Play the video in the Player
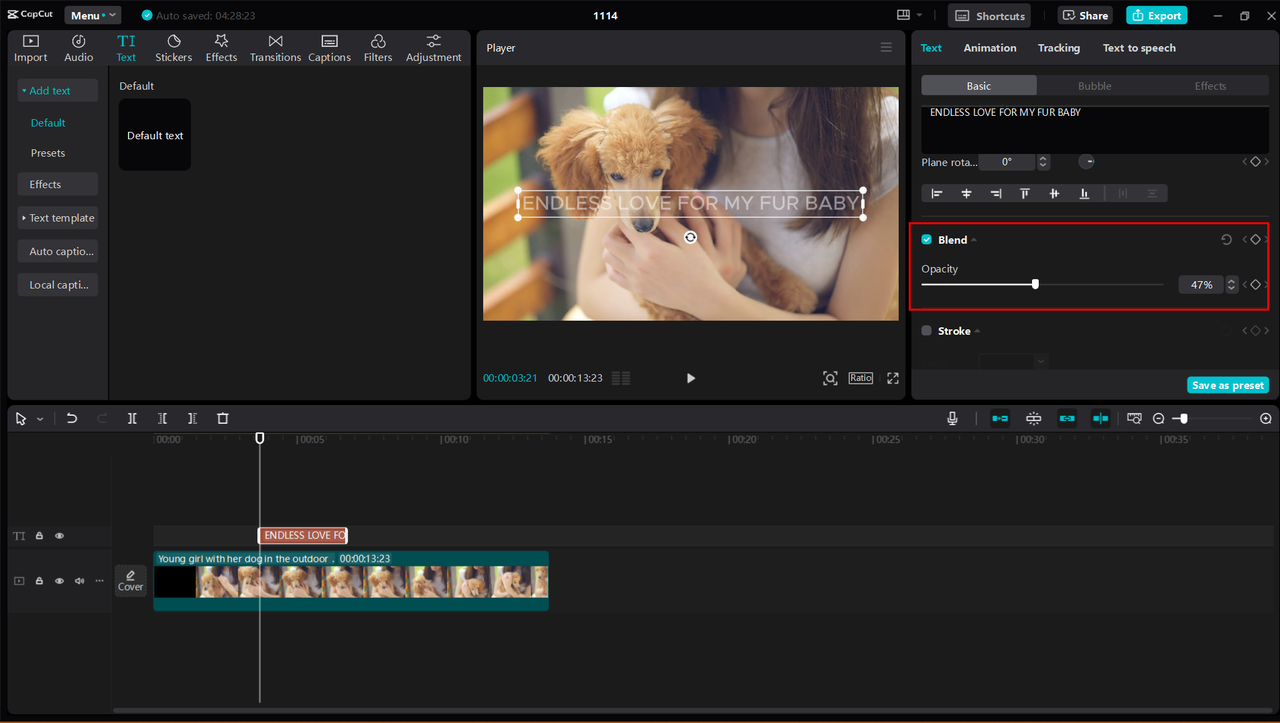The height and width of the screenshot is (723, 1280). [690, 378]
